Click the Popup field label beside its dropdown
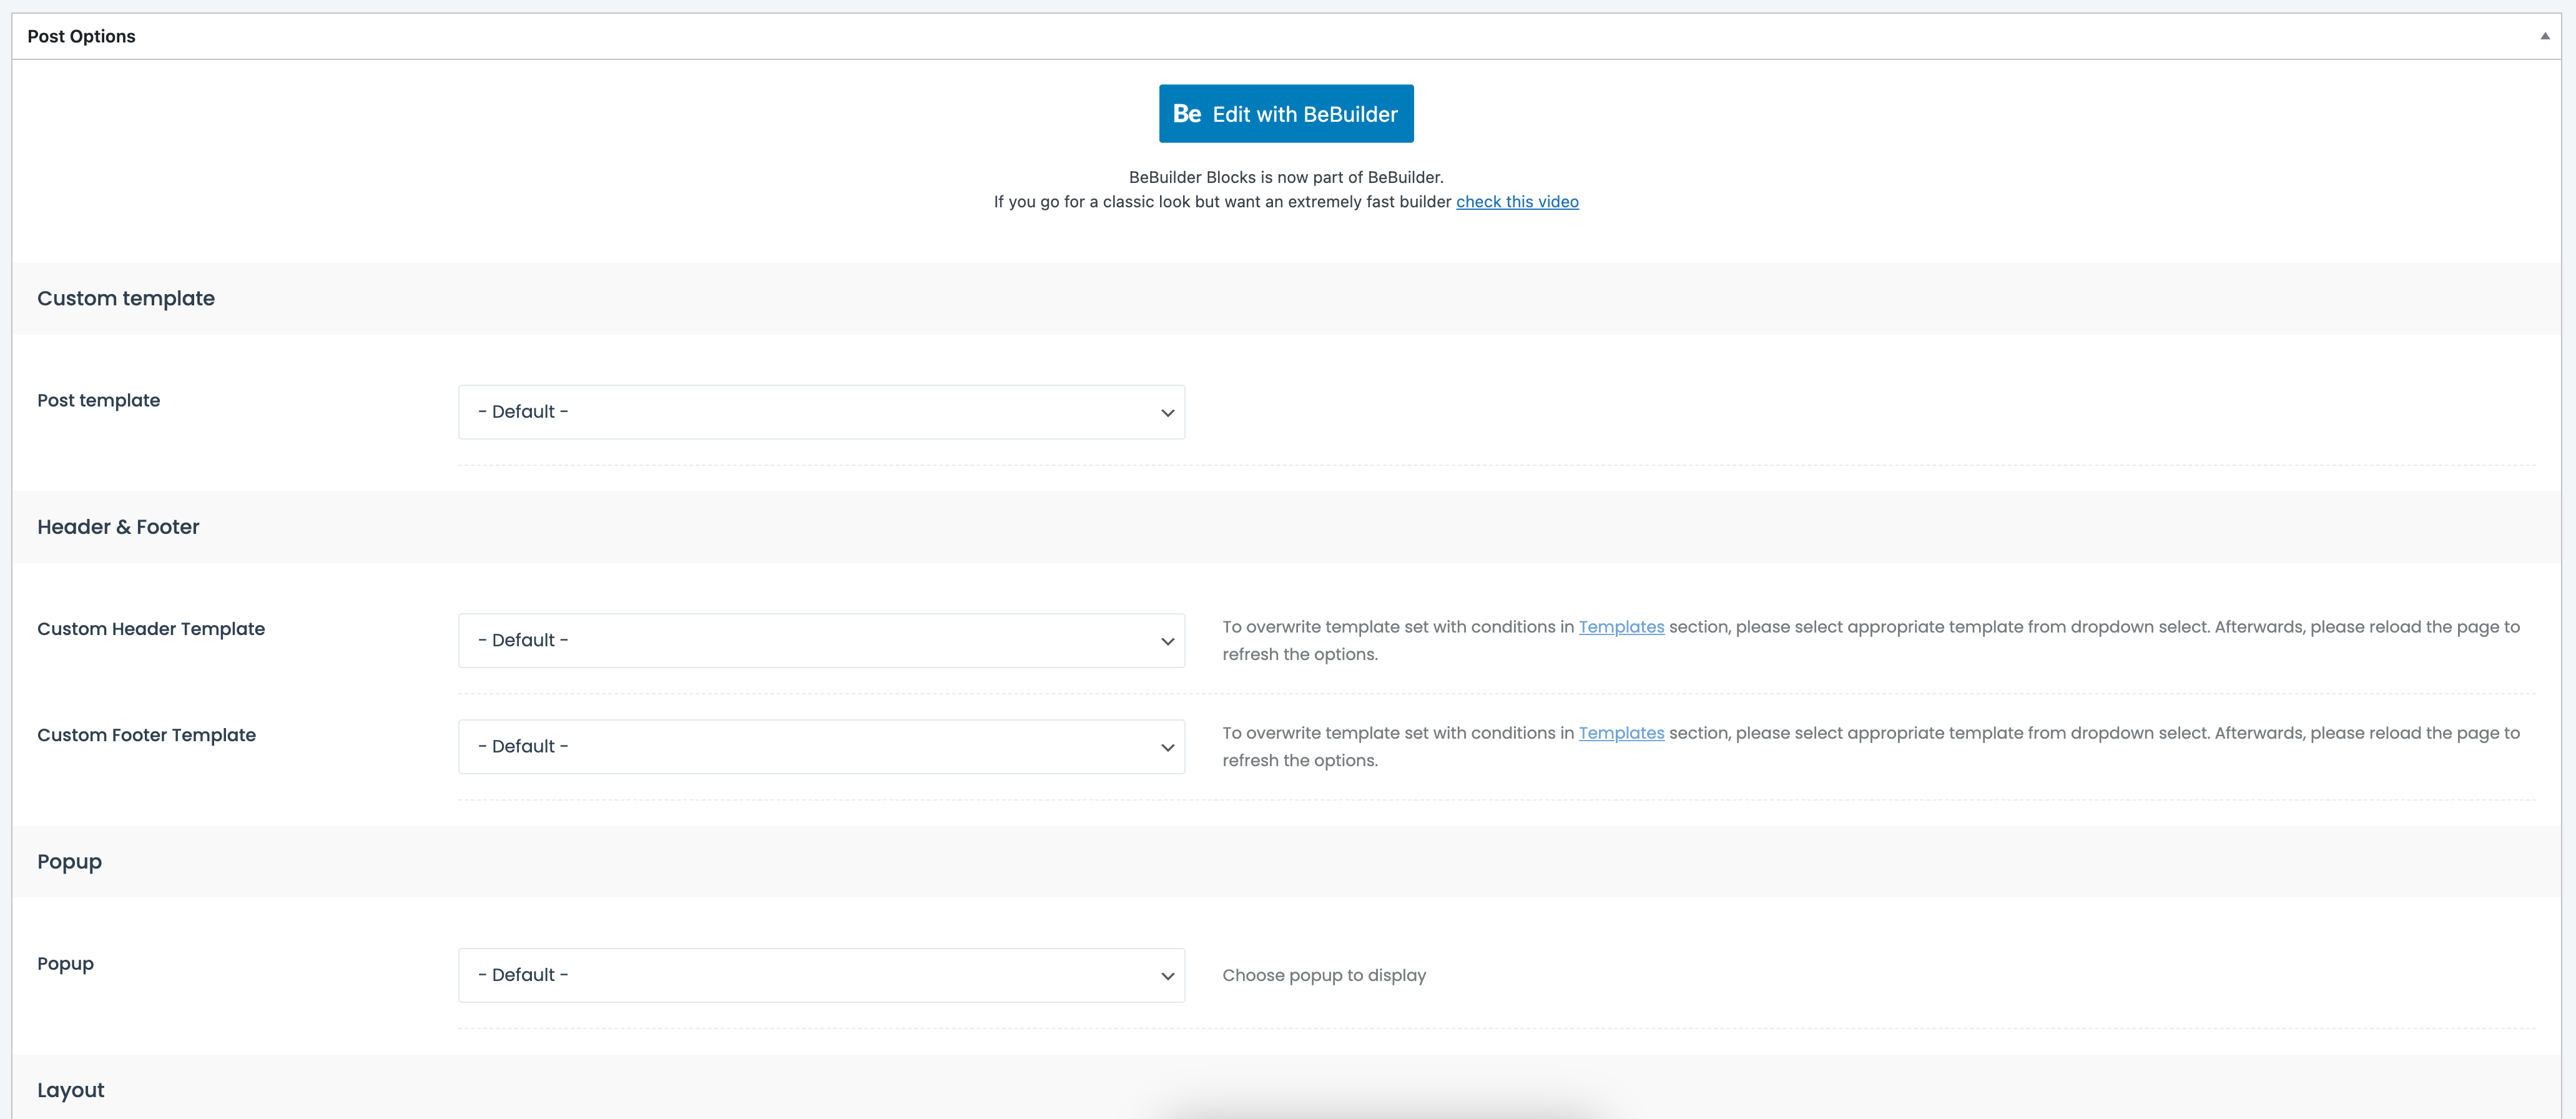The height and width of the screenshot is (1119, 2576). pos(65,964)
